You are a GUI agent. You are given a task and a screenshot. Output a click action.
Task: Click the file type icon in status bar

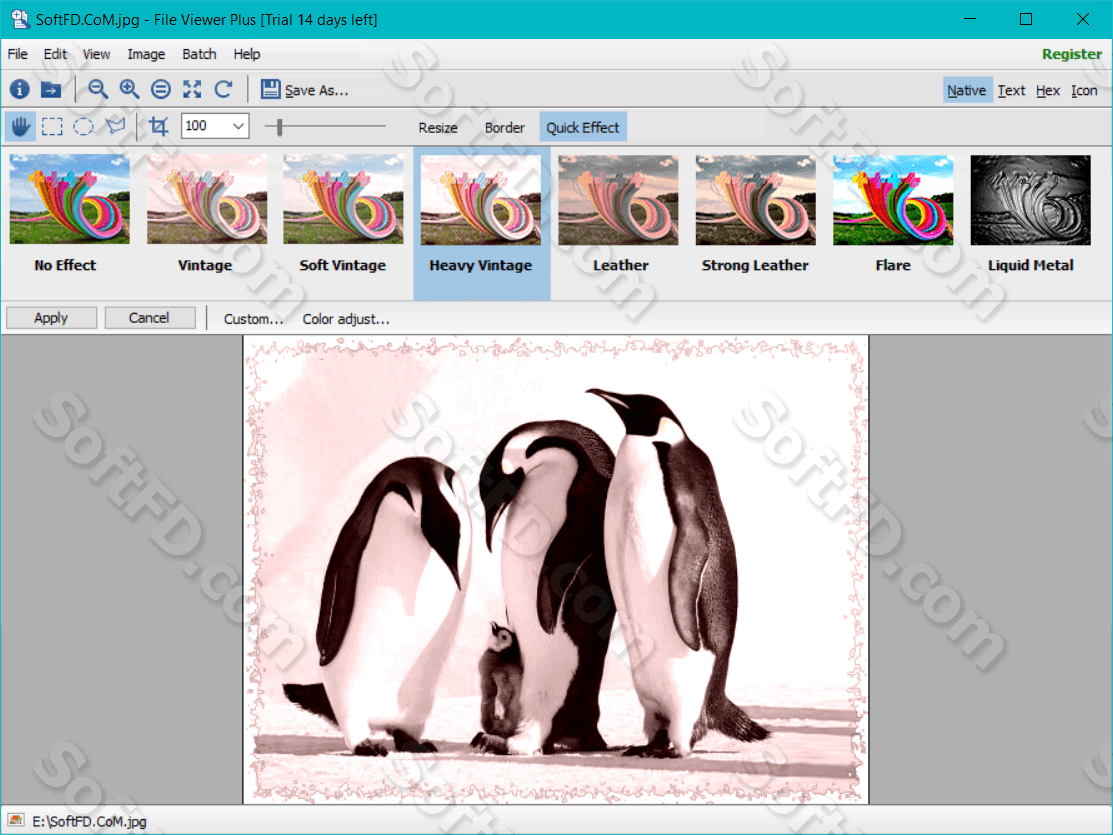coord(16,821)
